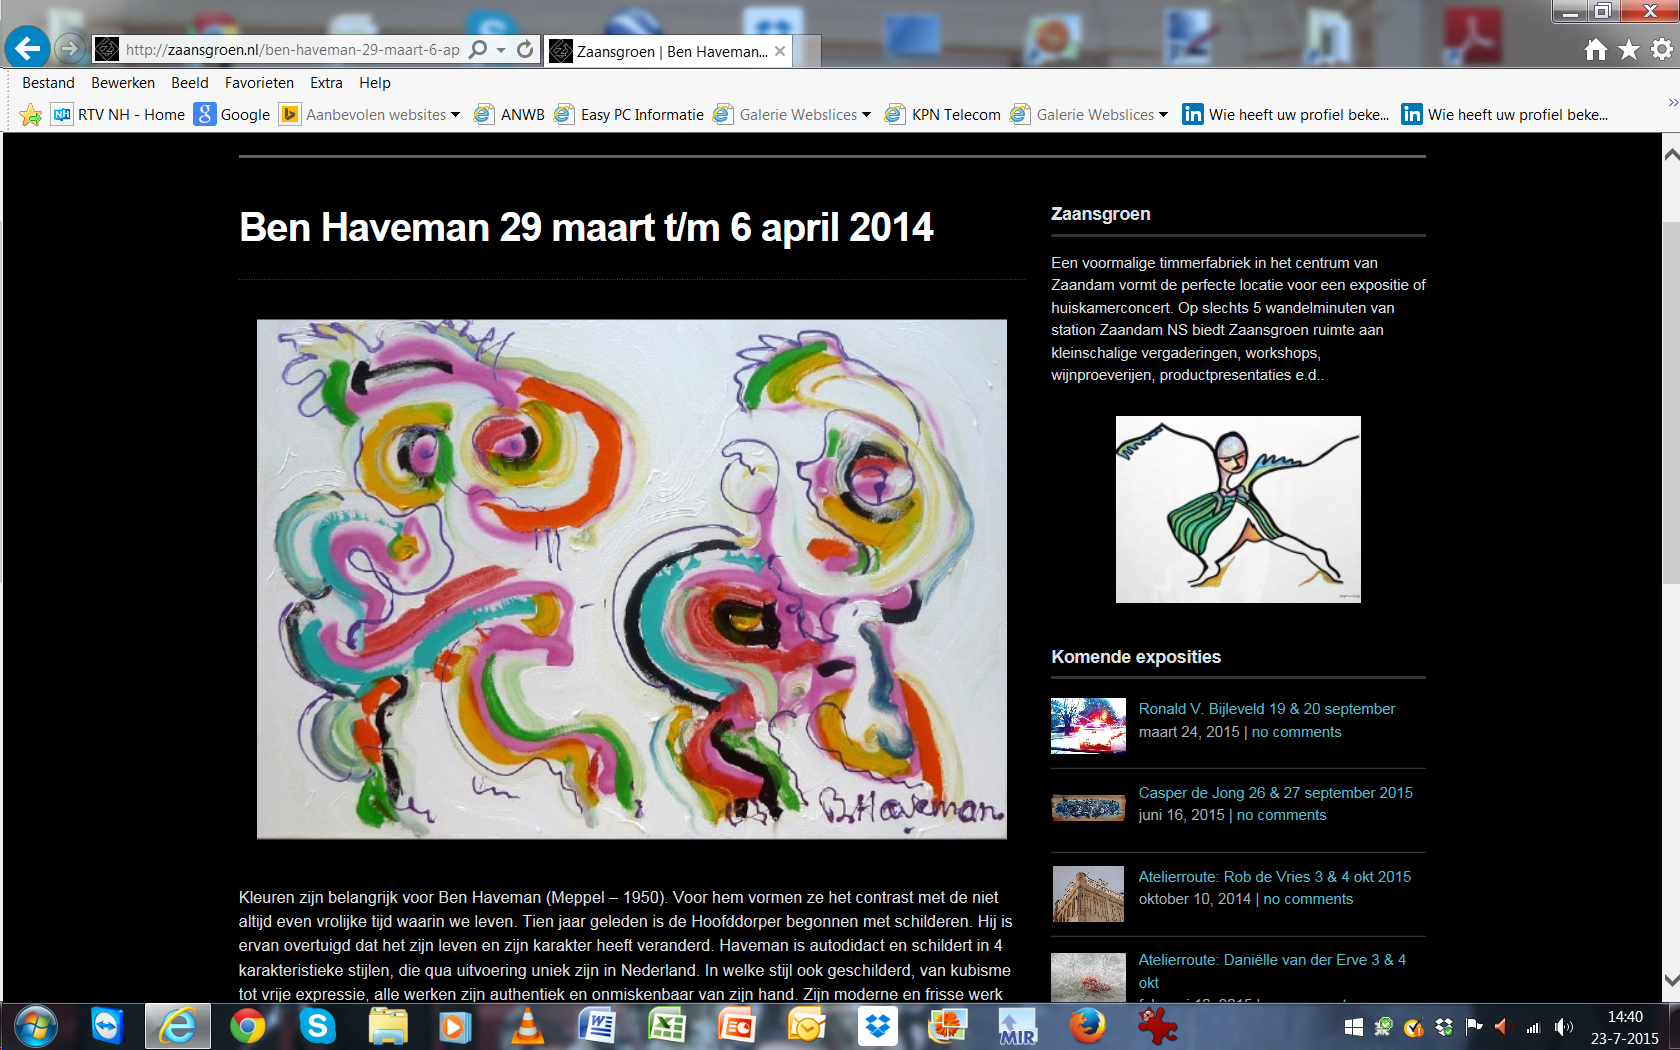The image size is (1680, 1050).
Task: Open the first LinkedIn Wie heeft uw profiel bookmark
Action: click(x=1286, y=115)
